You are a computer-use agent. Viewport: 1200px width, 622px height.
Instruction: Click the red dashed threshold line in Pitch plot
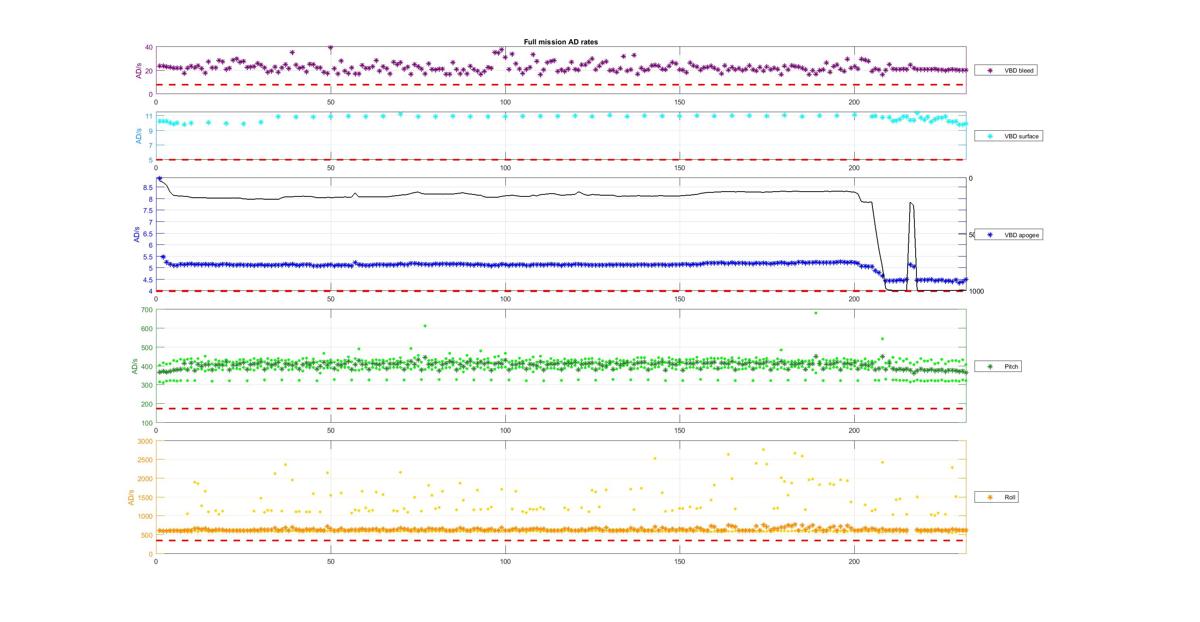click(x=561, y=408)
